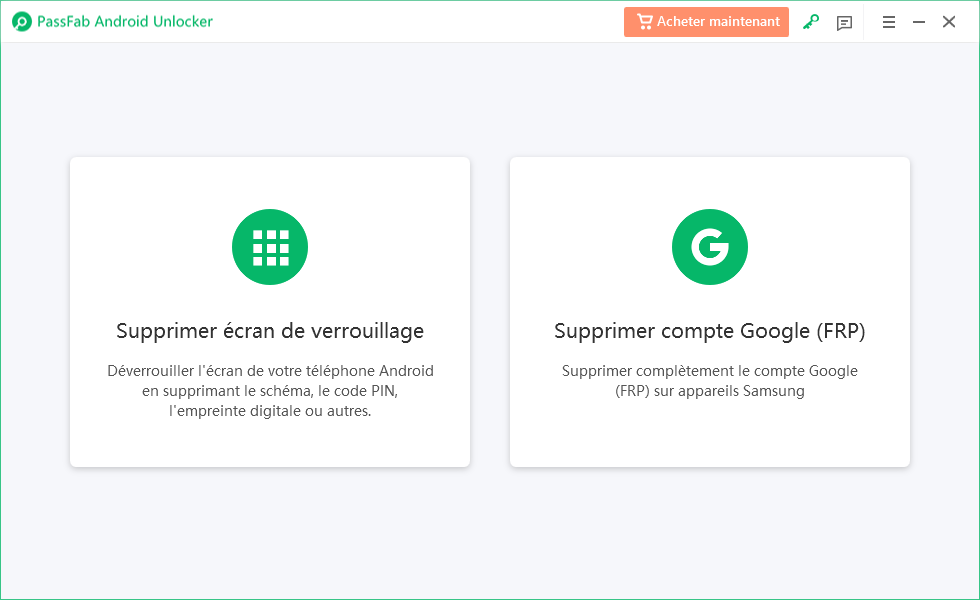Screen dimensions: 980x600
Task: Click the PassFab Android Unlocker title
Action: click(125, 21)
